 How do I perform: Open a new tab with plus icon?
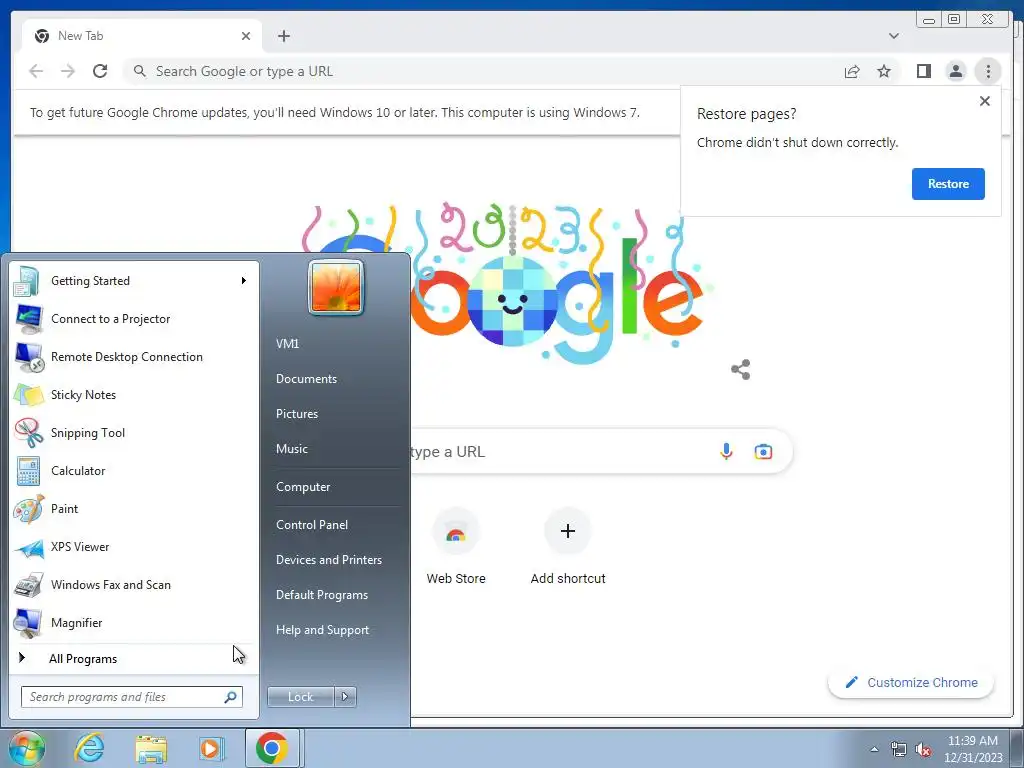pos(283,36)
